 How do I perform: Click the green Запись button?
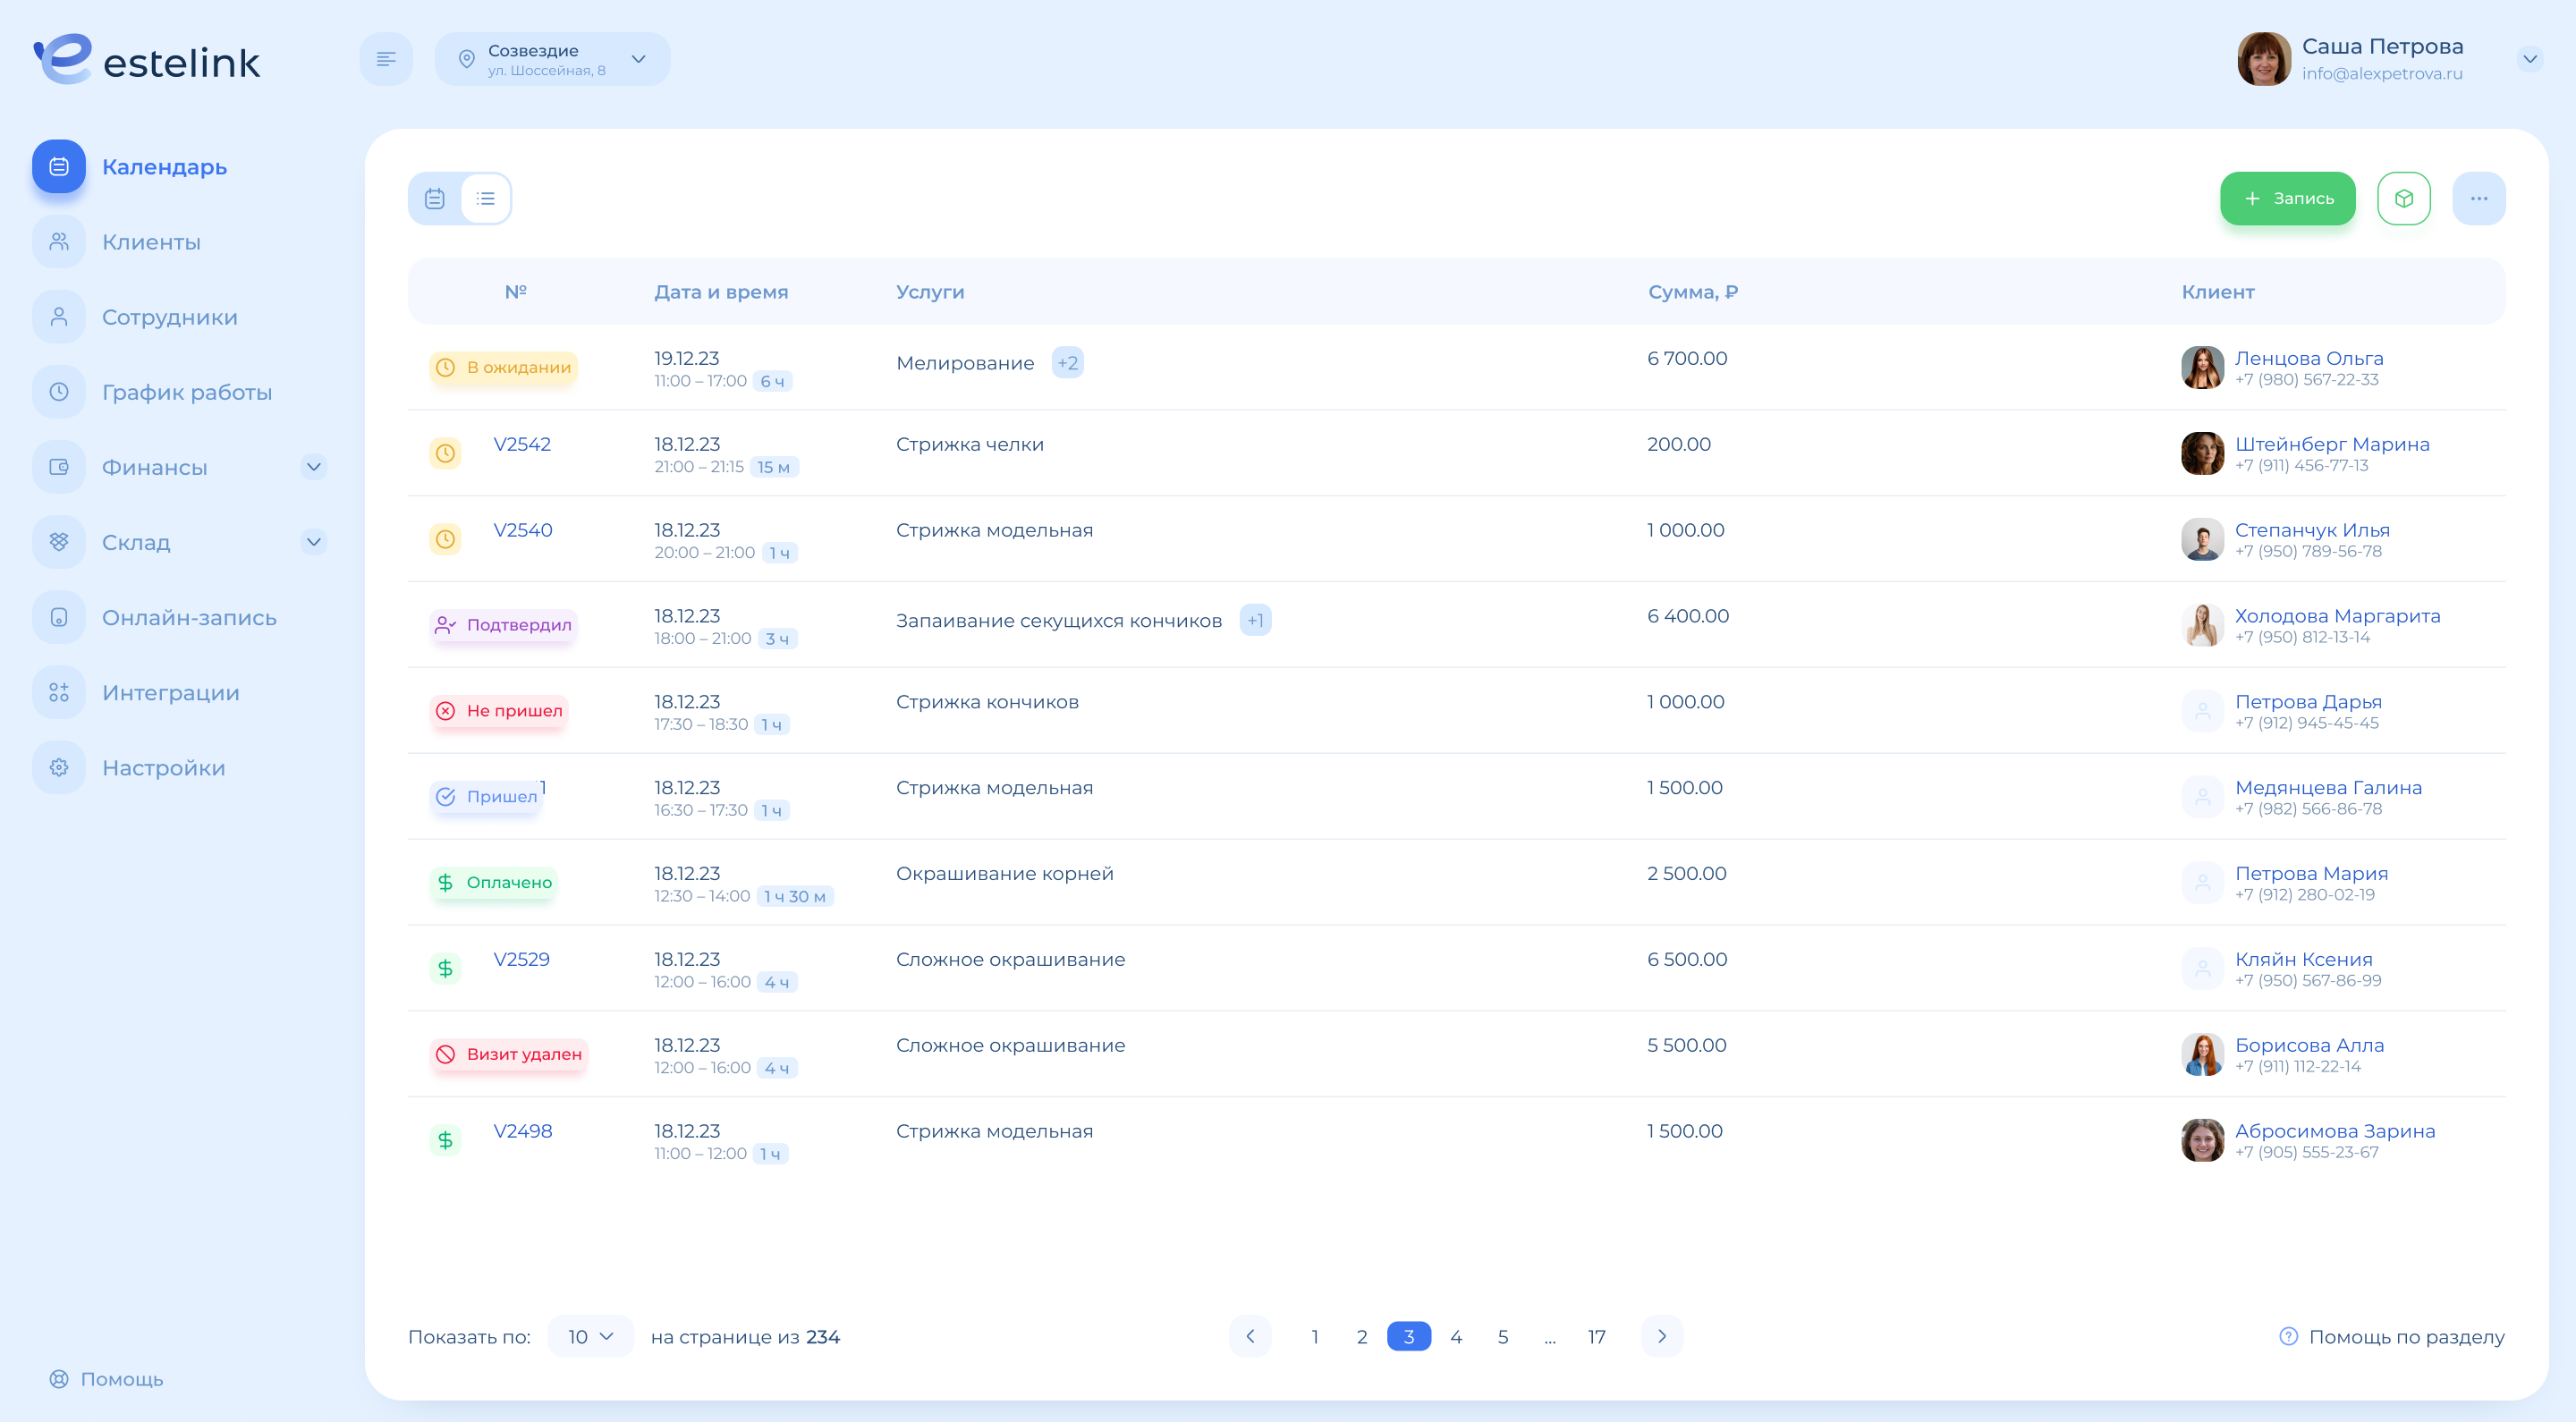[x=2288, y=198]
